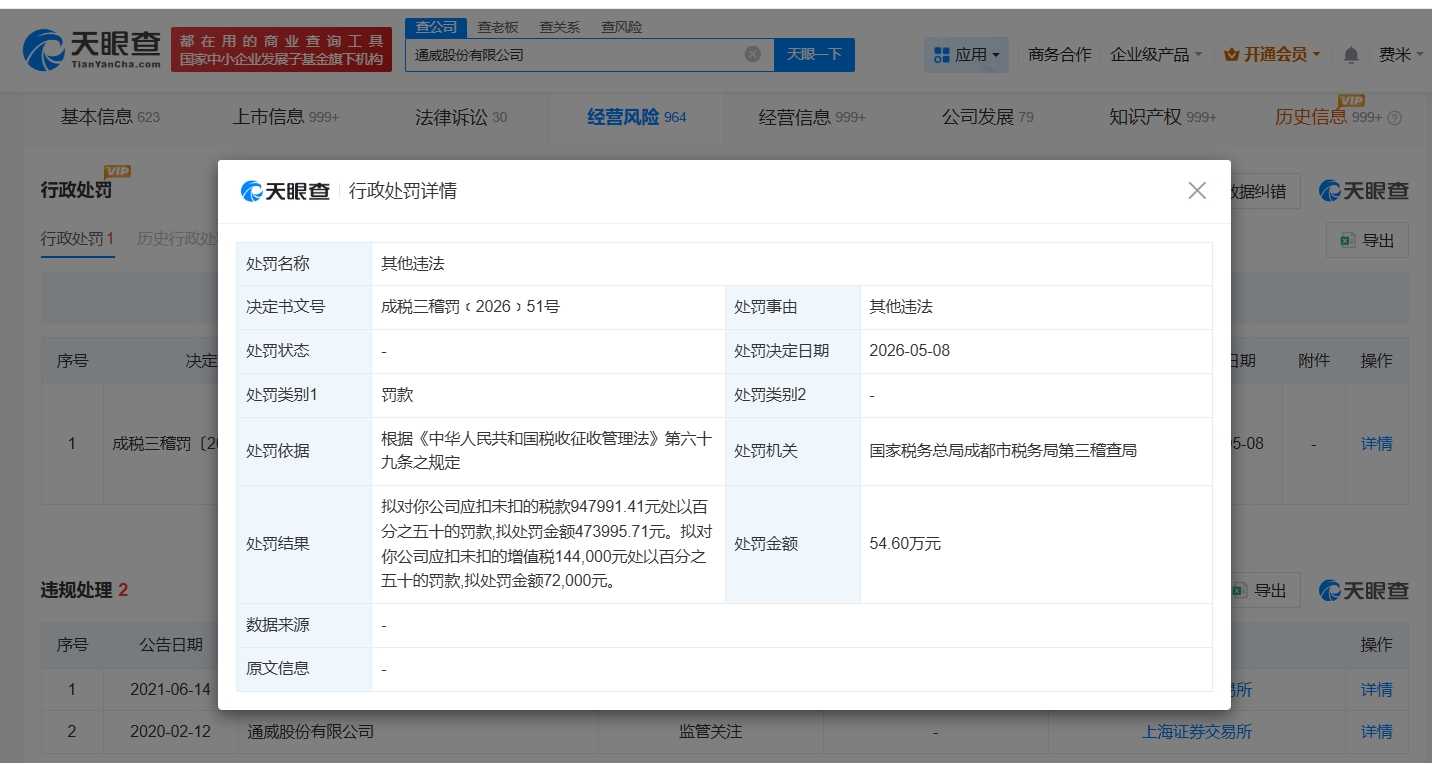This screenshot has height=763, width=1432.
Task: Select the 行政处罚 1 sub-tab
Action: point(78,239)
